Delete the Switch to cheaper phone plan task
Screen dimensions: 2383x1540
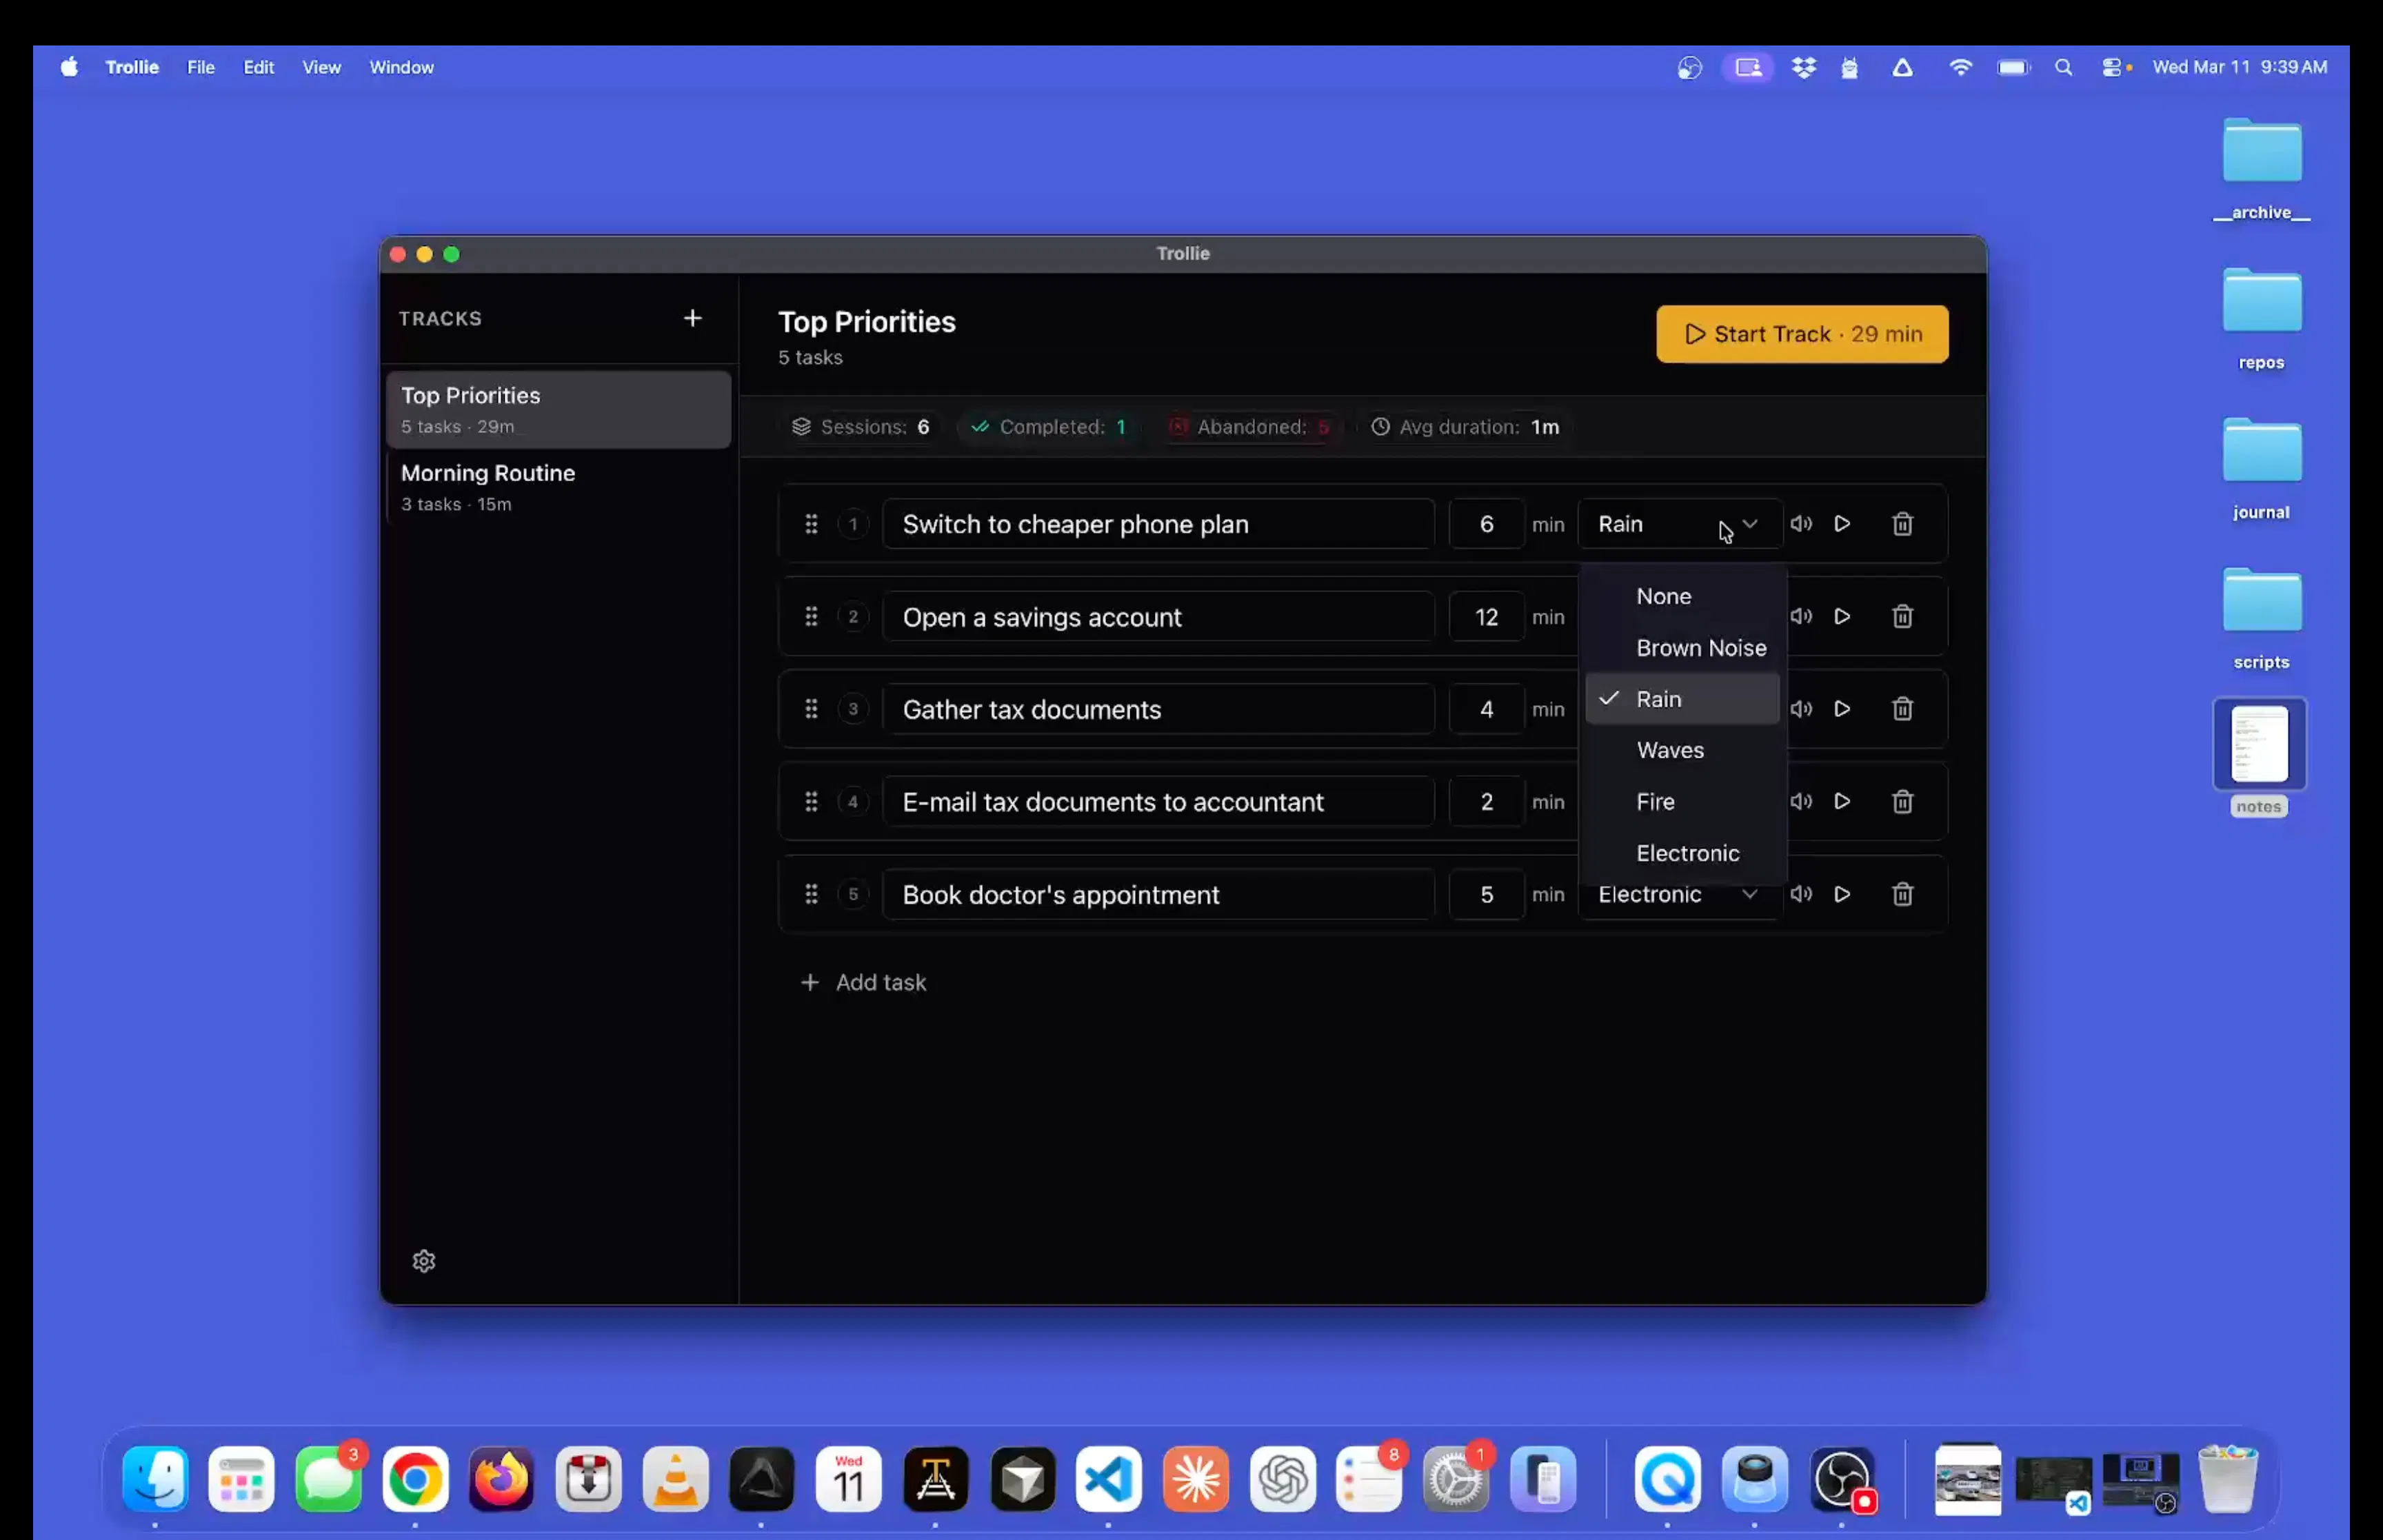(x=1902, y=524)
